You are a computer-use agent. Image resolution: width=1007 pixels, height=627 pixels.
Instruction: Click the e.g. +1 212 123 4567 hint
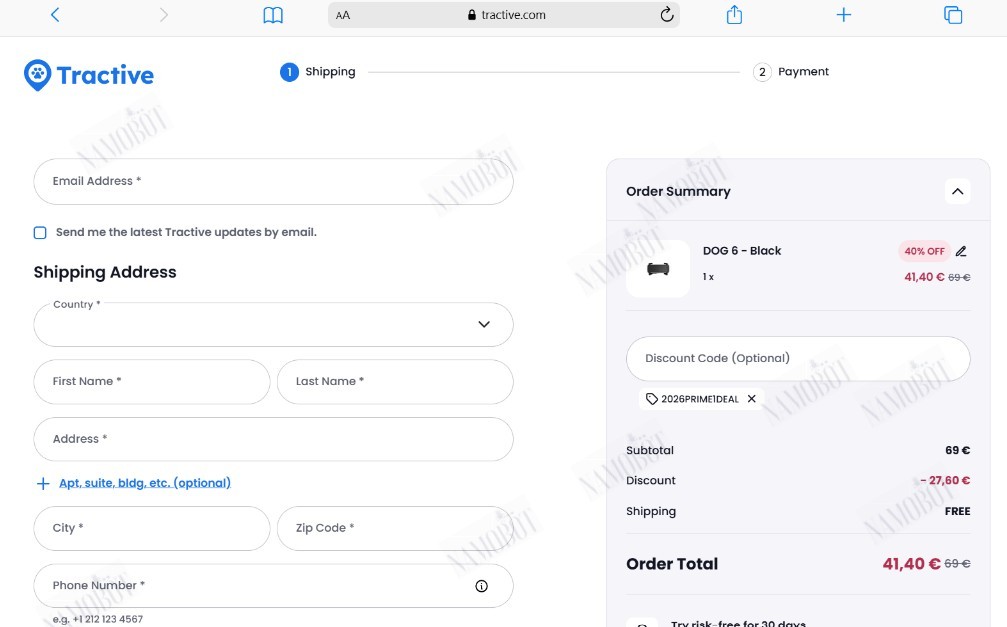pos(98,619)
